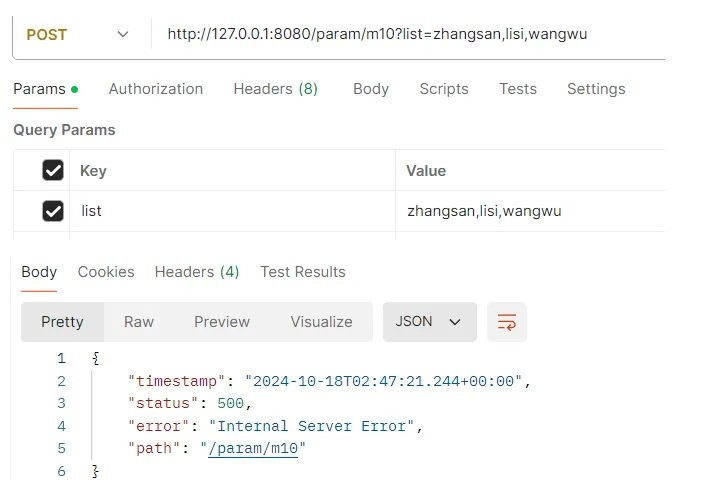The width and height of the screenshot is (726, 486).
Task: Switch to Raw response view
Action: click(x=139, y=322)
